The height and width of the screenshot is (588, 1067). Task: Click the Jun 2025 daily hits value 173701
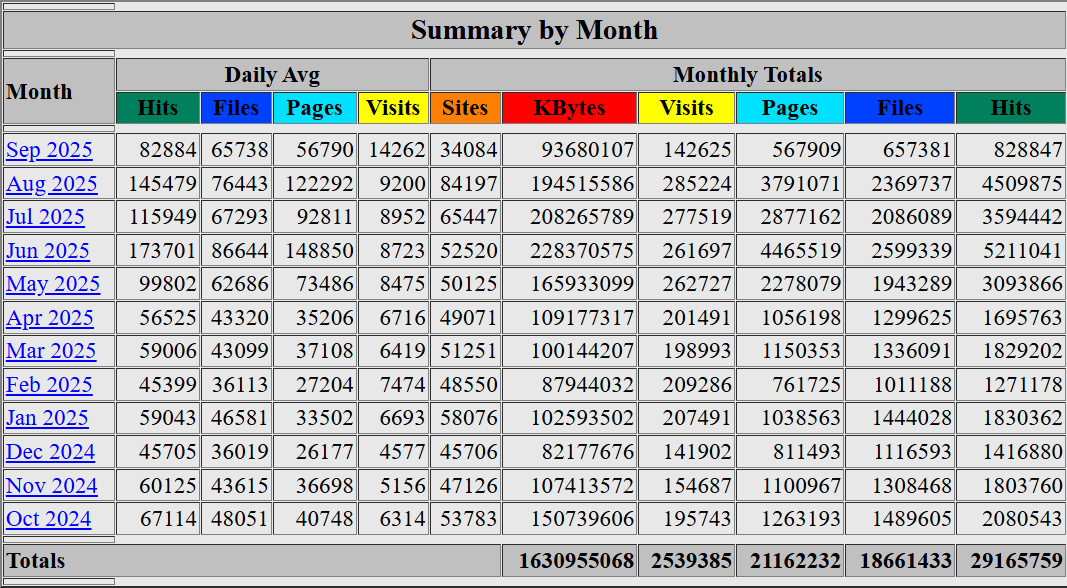(x=163, y=250)
